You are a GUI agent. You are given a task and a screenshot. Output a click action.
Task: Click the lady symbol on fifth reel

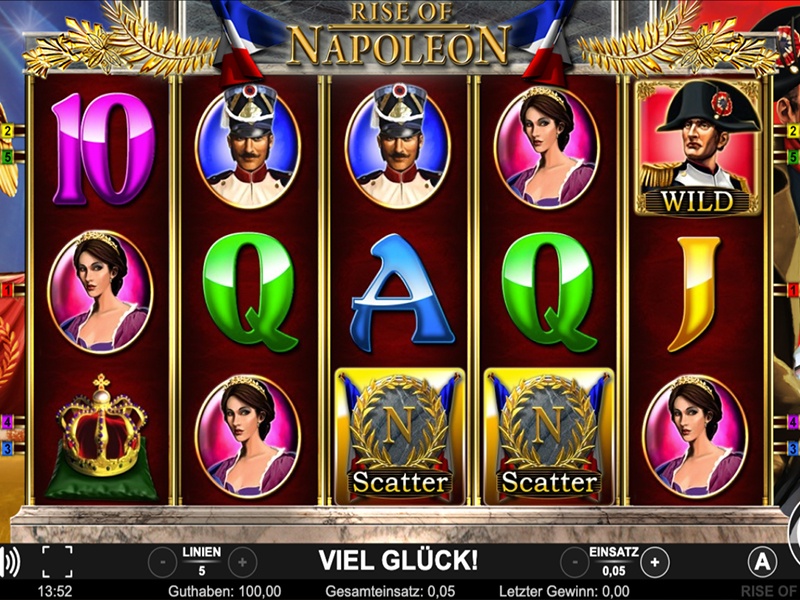coord(695,437)
